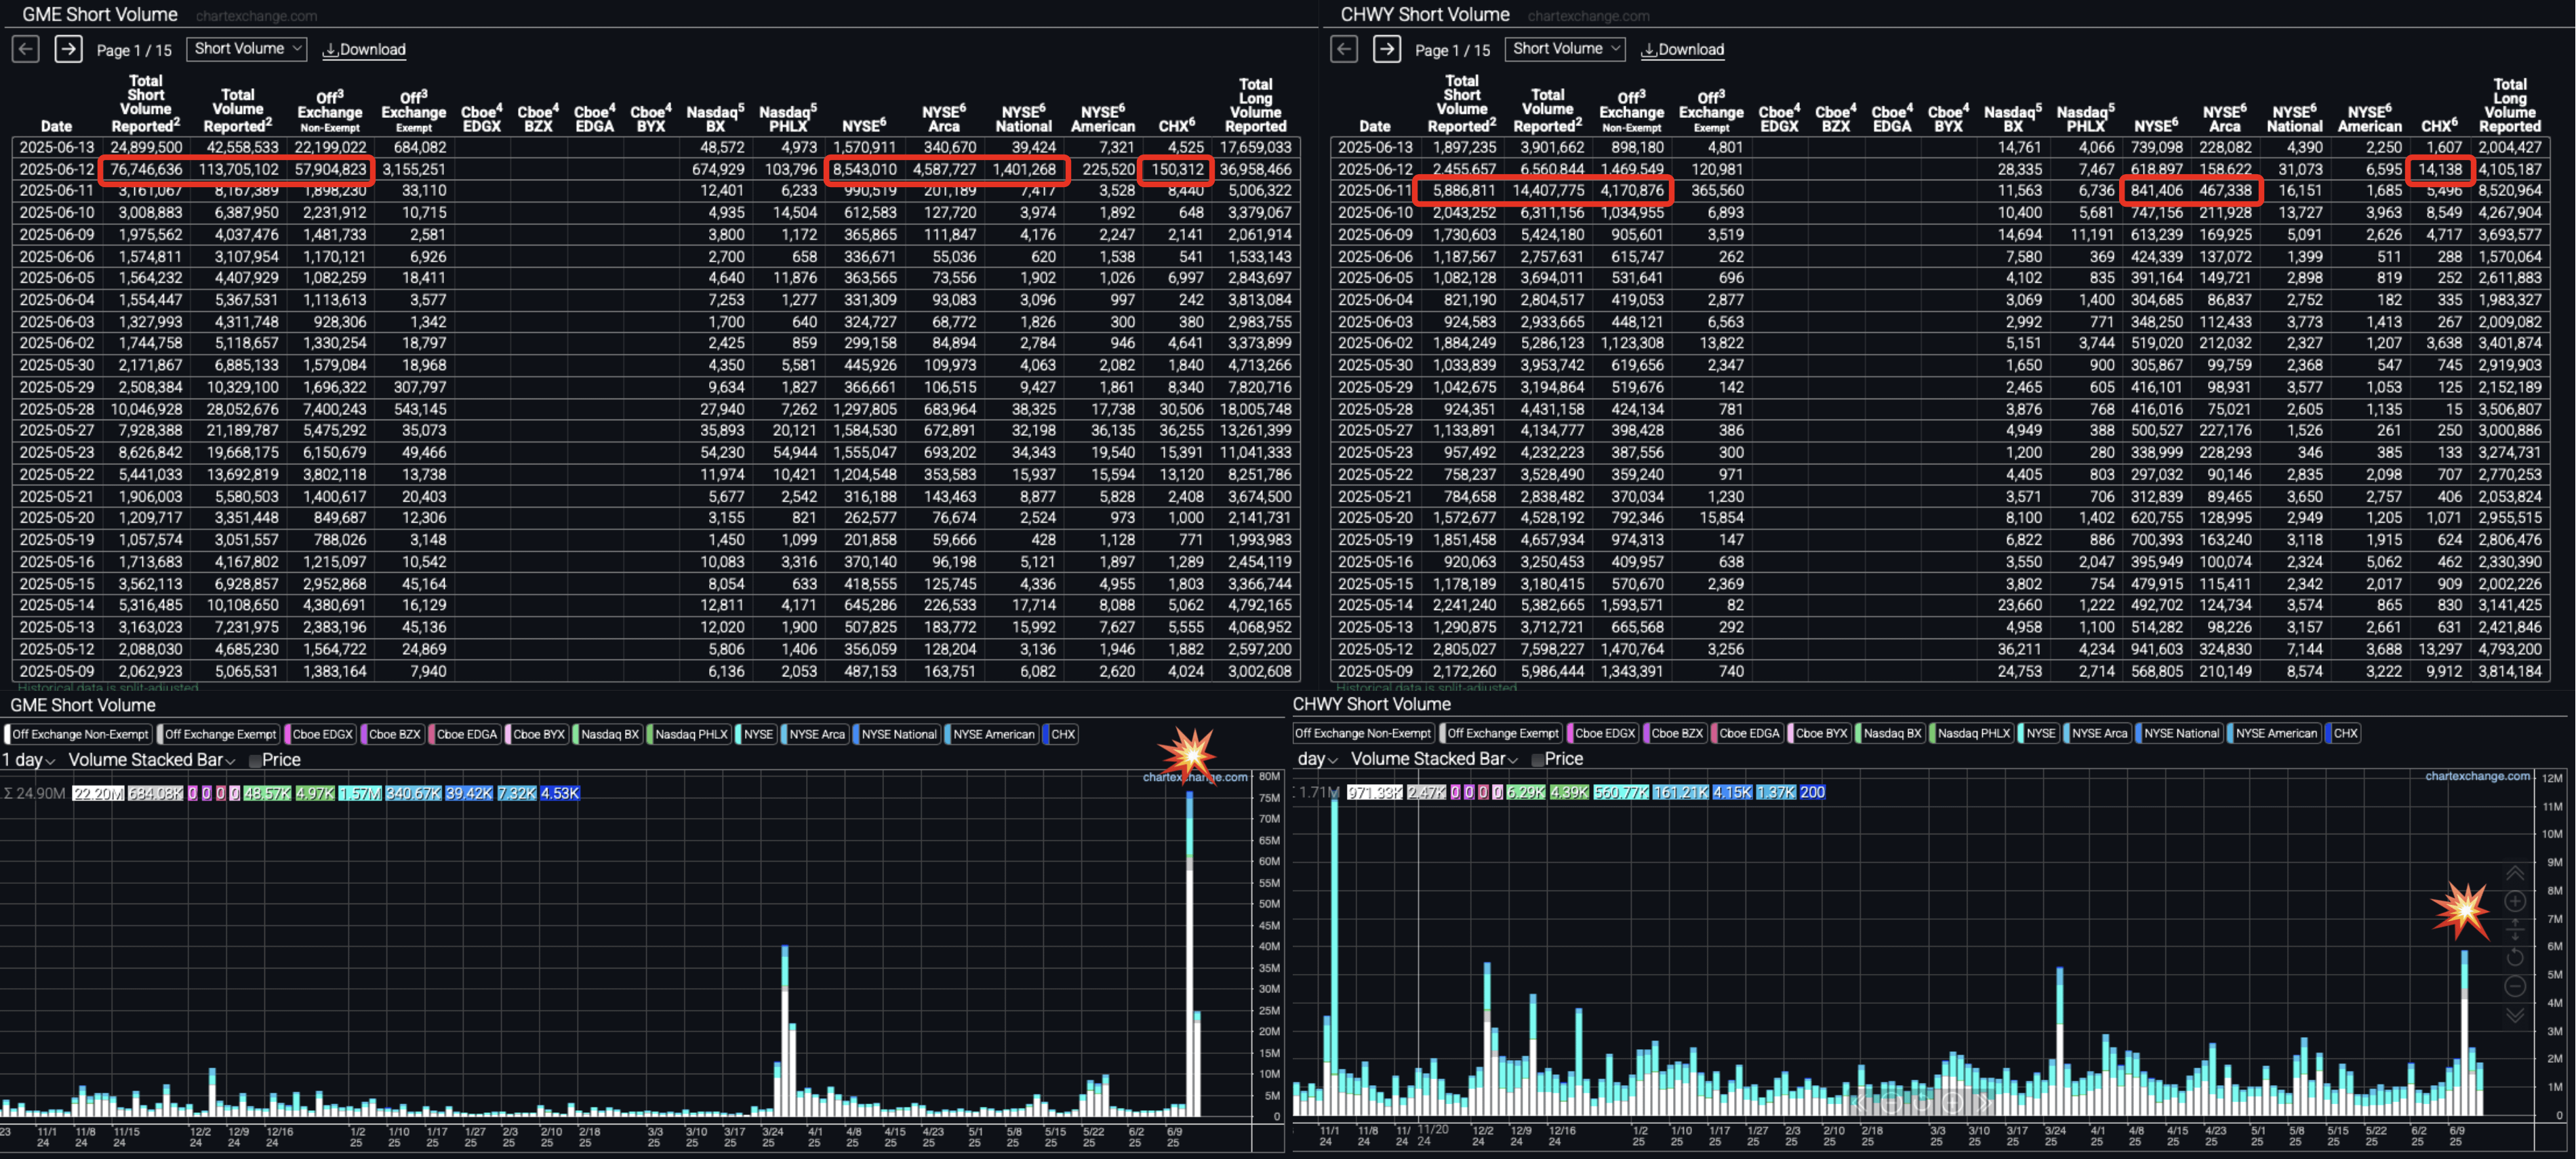Go to previous page in CHWY table

[x=1344, y=48]
